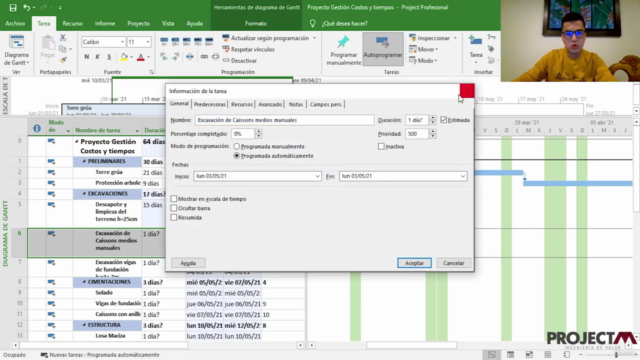The height and width of the screenshot is (360, 640).
Task: Collapse the PRELIMINARES summary task
Action: pos(84,162)
